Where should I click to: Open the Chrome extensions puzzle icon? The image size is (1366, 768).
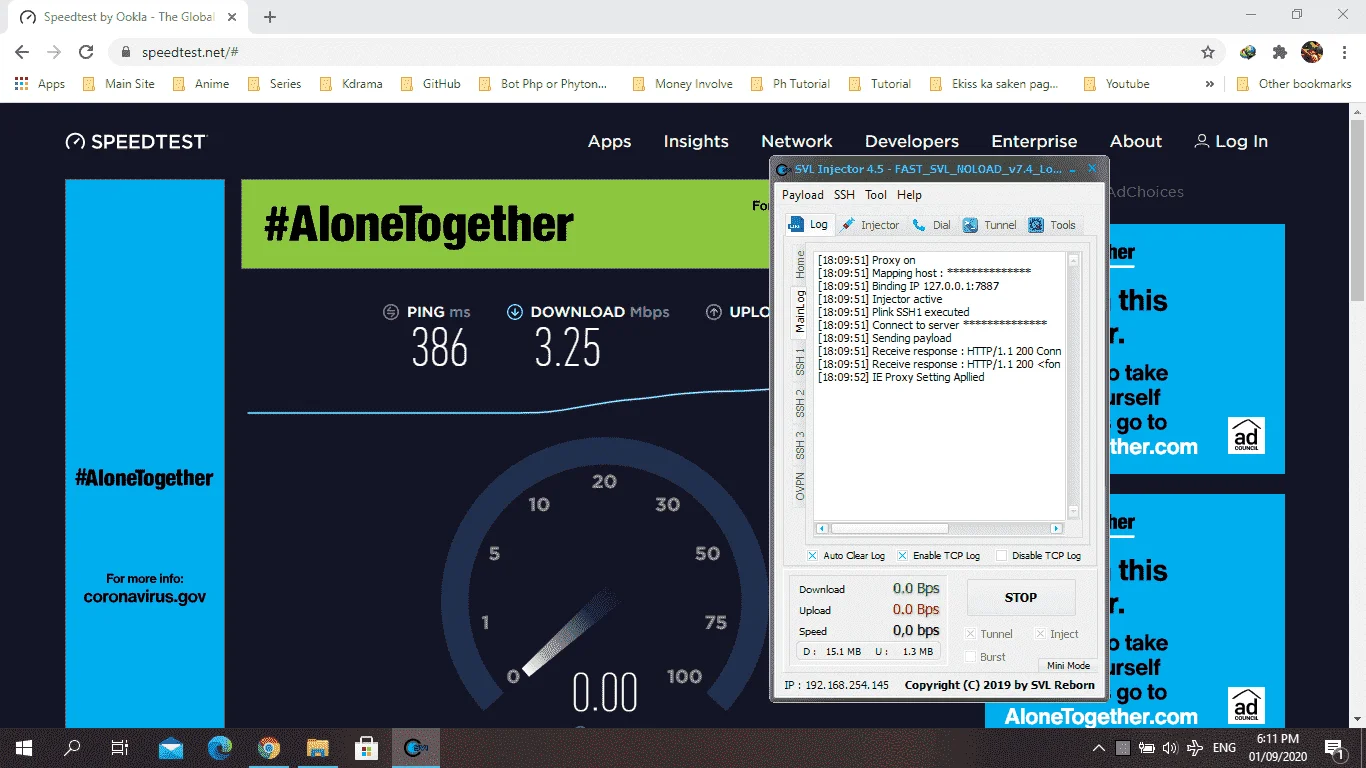[1279, 52]
